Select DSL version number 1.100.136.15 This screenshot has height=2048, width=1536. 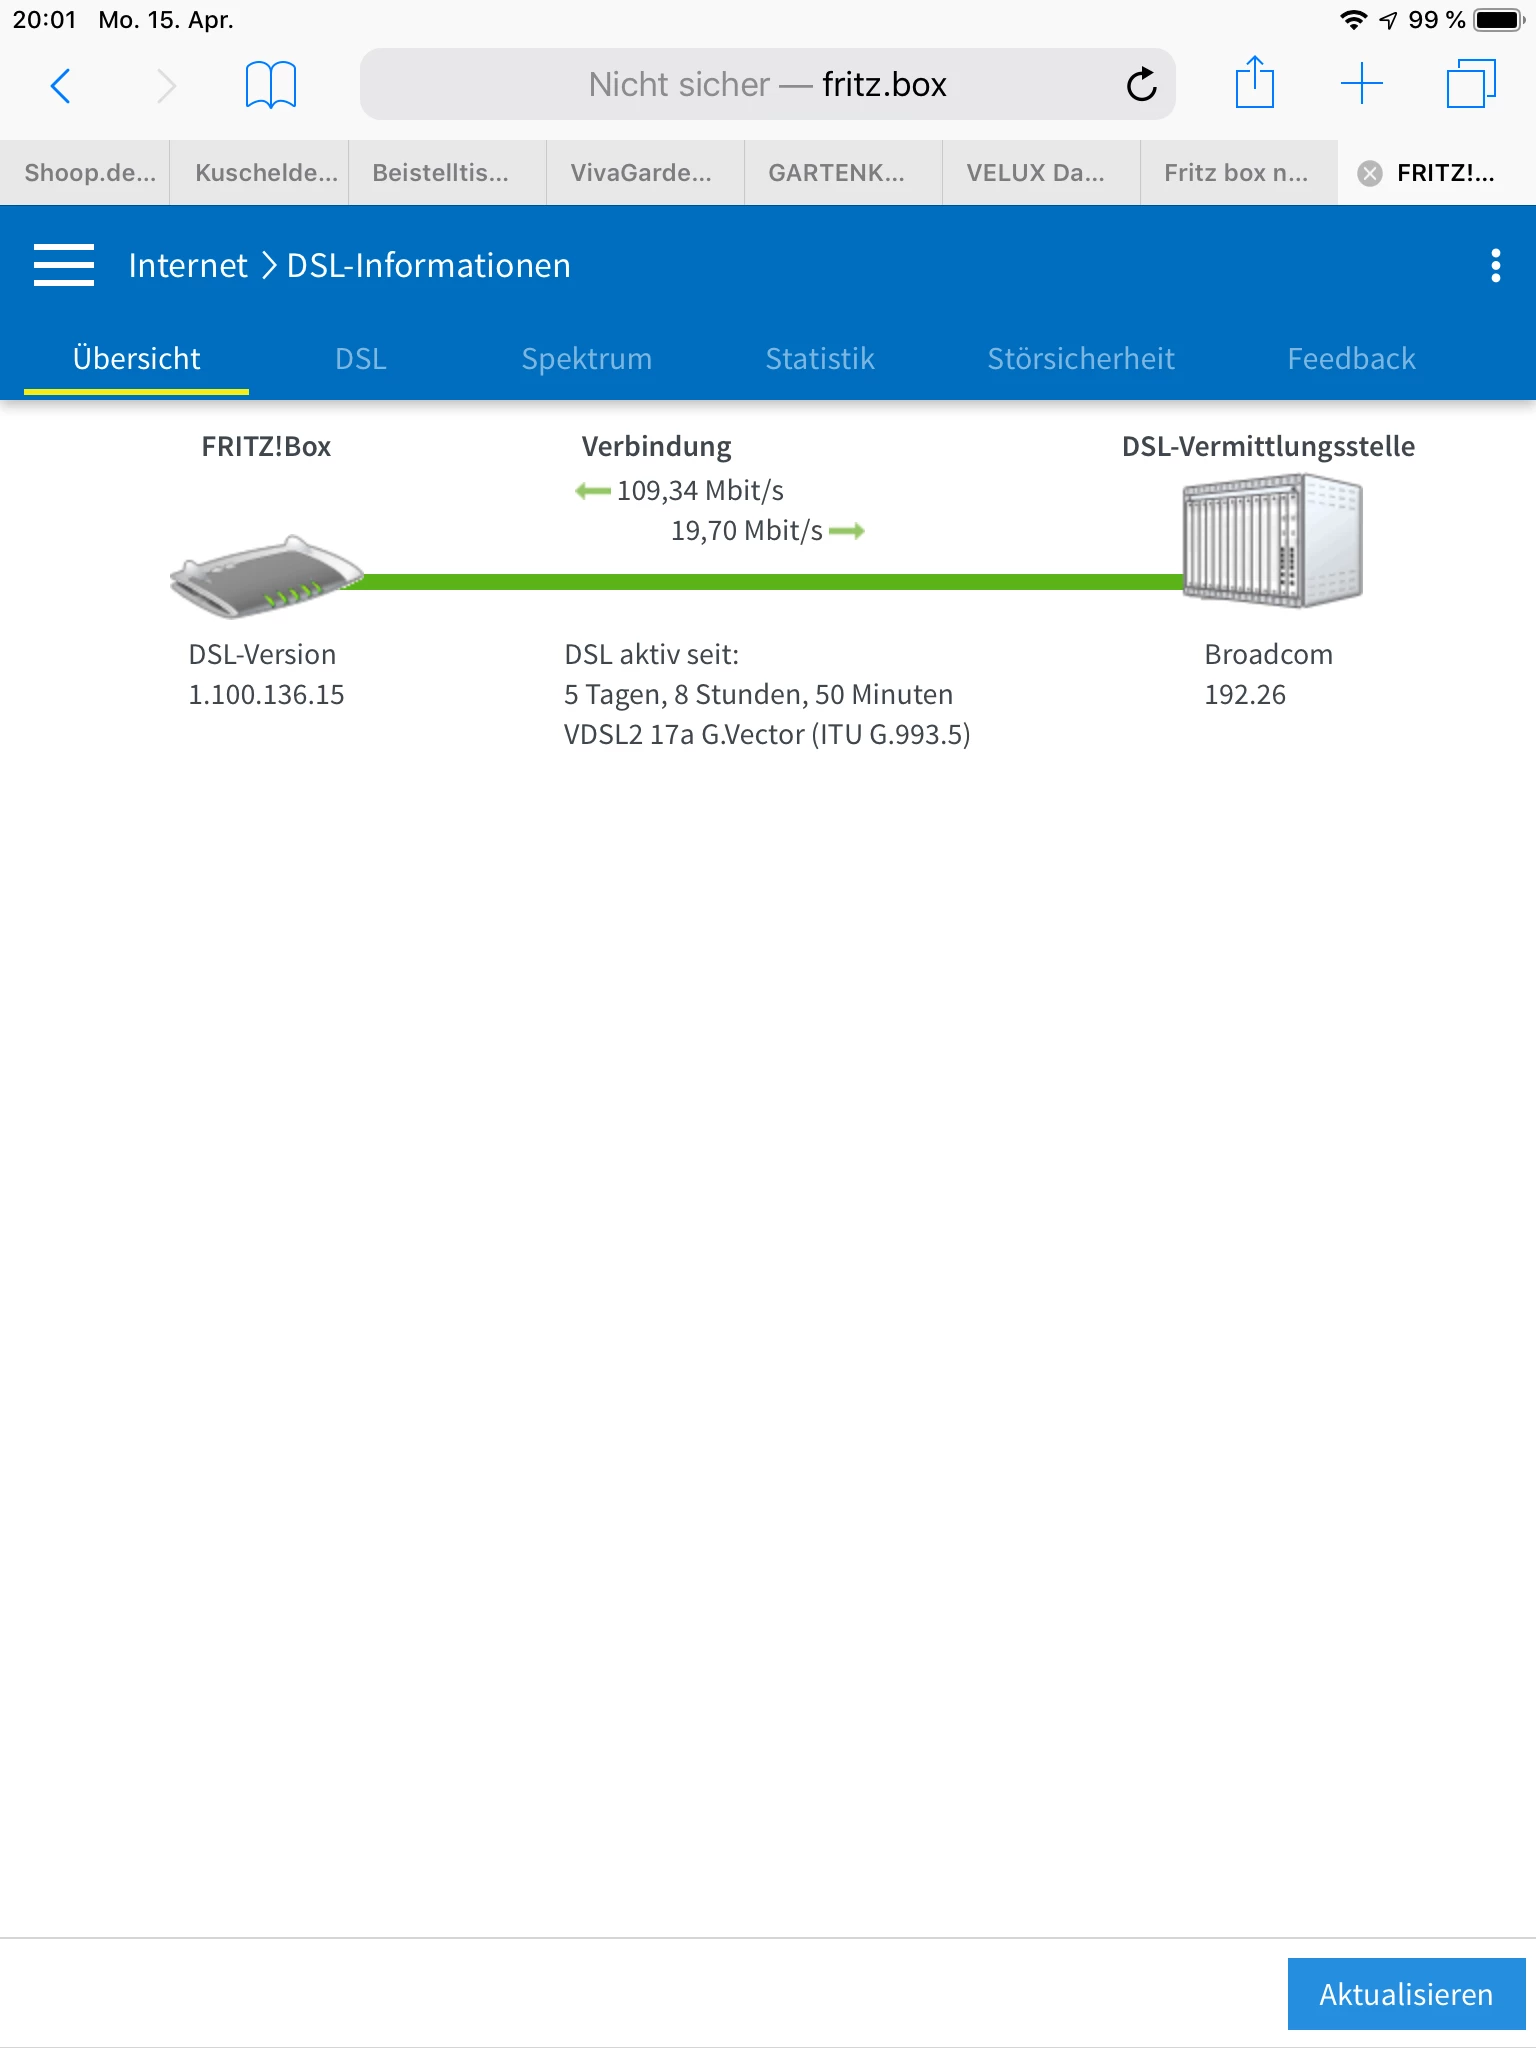[x=266, y=694]
